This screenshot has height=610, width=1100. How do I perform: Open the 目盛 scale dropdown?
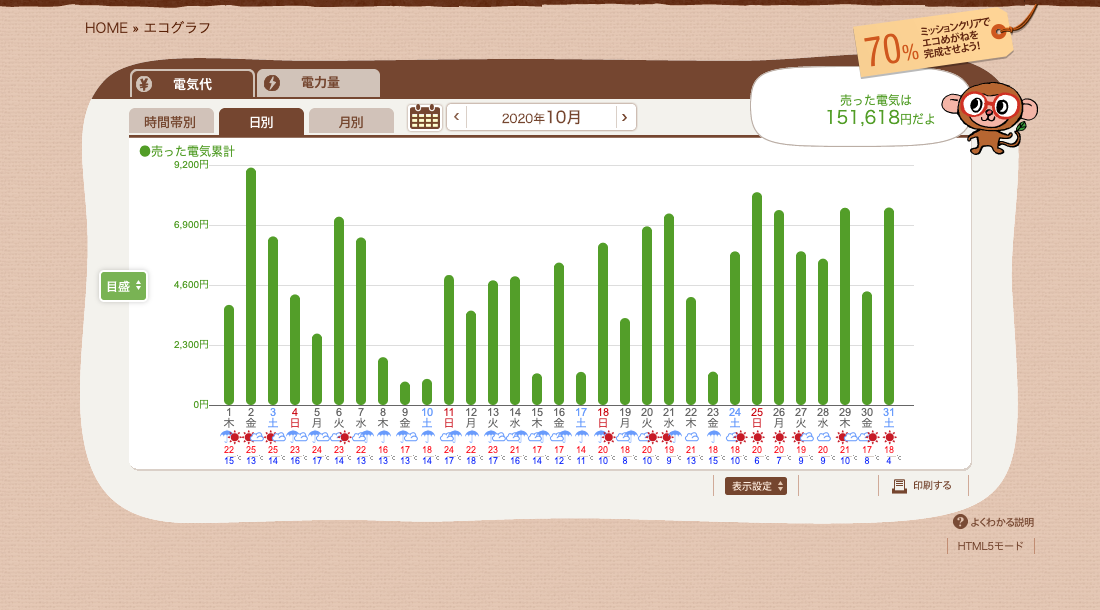[x=123, y=286]
